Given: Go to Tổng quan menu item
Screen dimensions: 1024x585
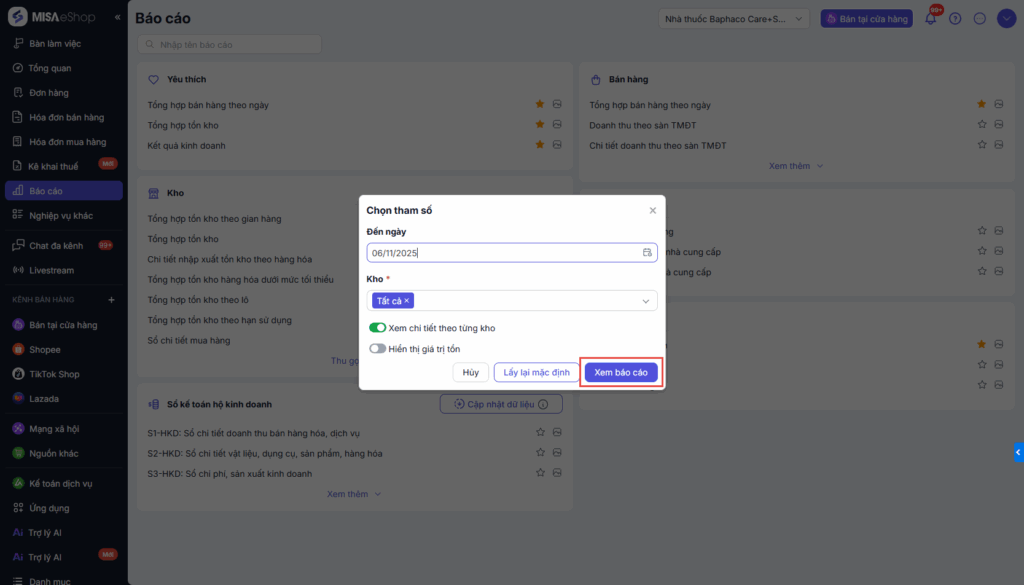Looking at the screenshot, I should click(50, 68).
